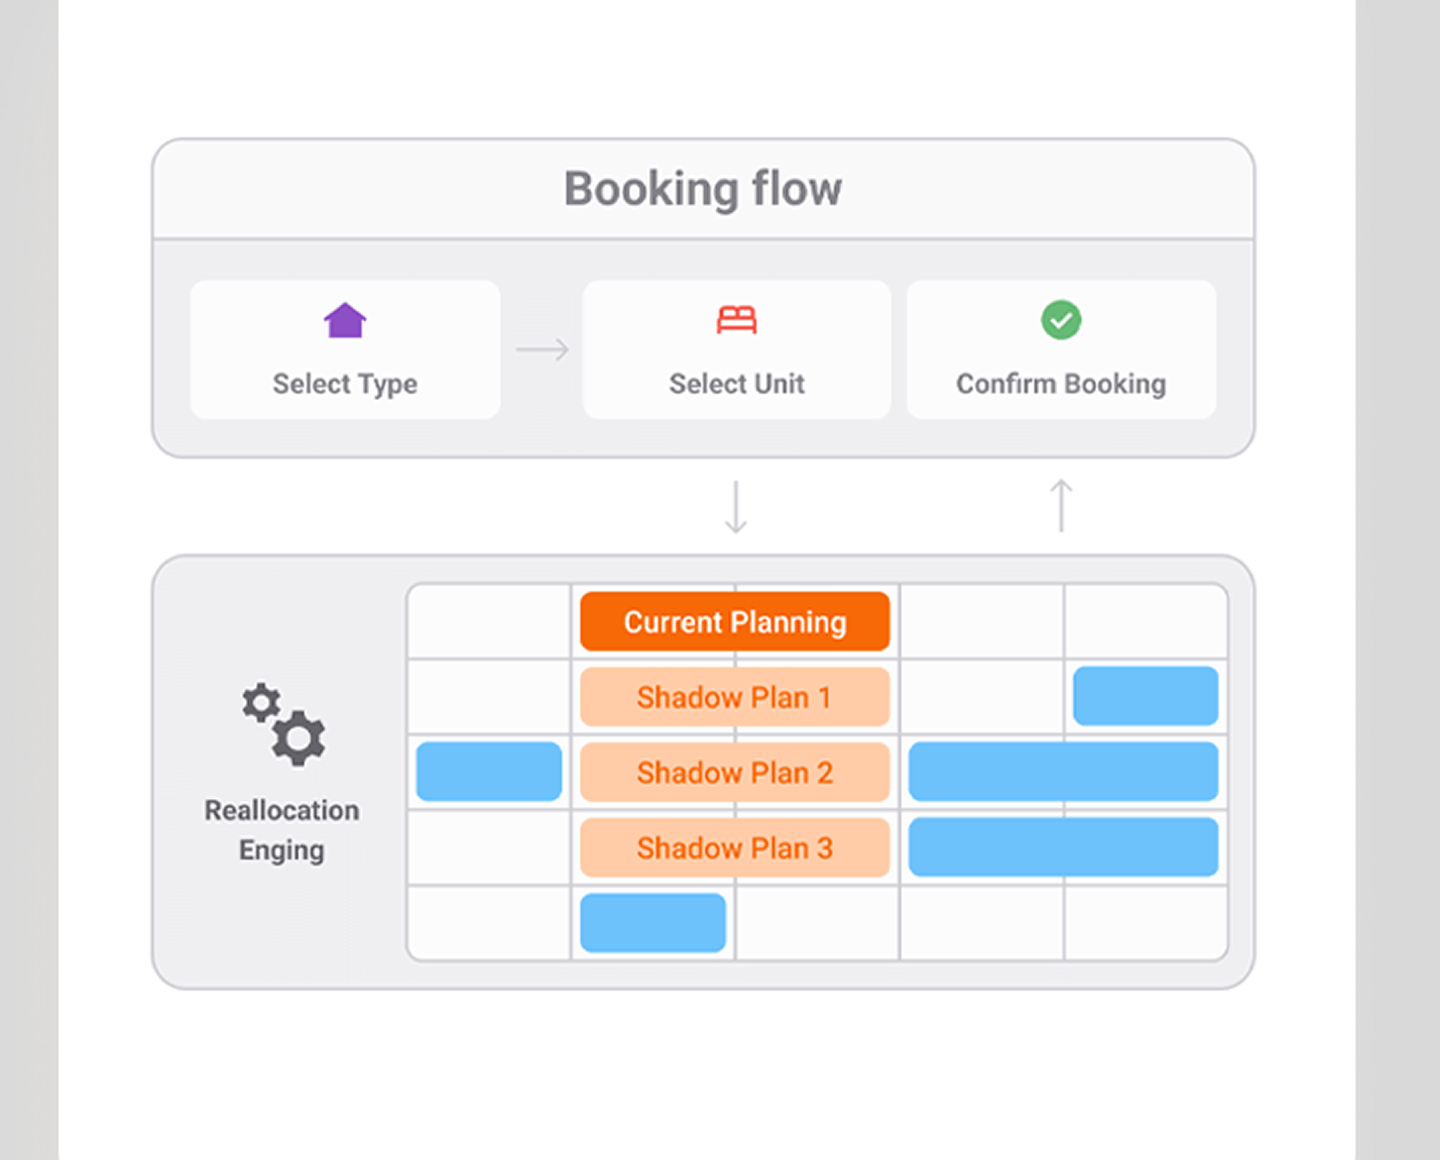Viewport: 1440px width, 1160px height.
Task: Click the Reallocation Enging label
Action: (282, 830)
